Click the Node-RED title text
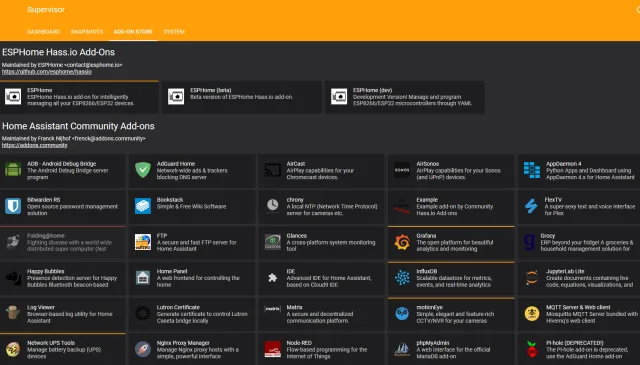This screenshot has width=640, height=365. [299, 343]
